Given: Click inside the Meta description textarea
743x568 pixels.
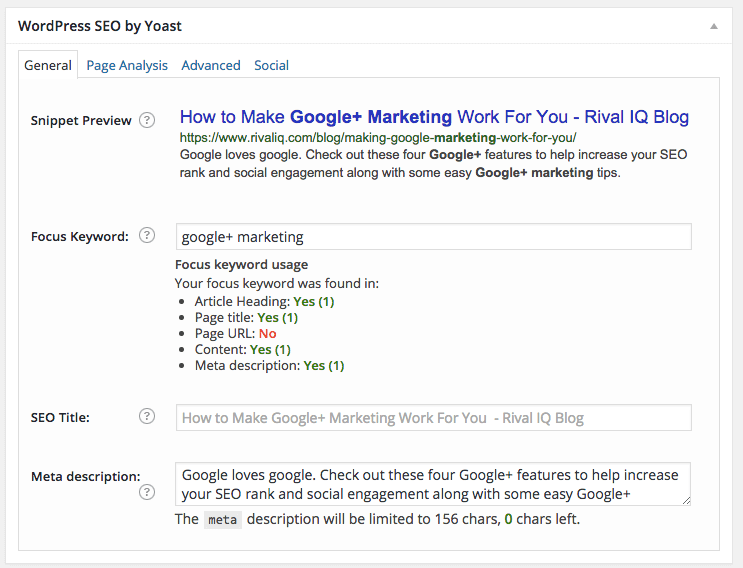Looking at the screenshot, I should pos(433,484).
